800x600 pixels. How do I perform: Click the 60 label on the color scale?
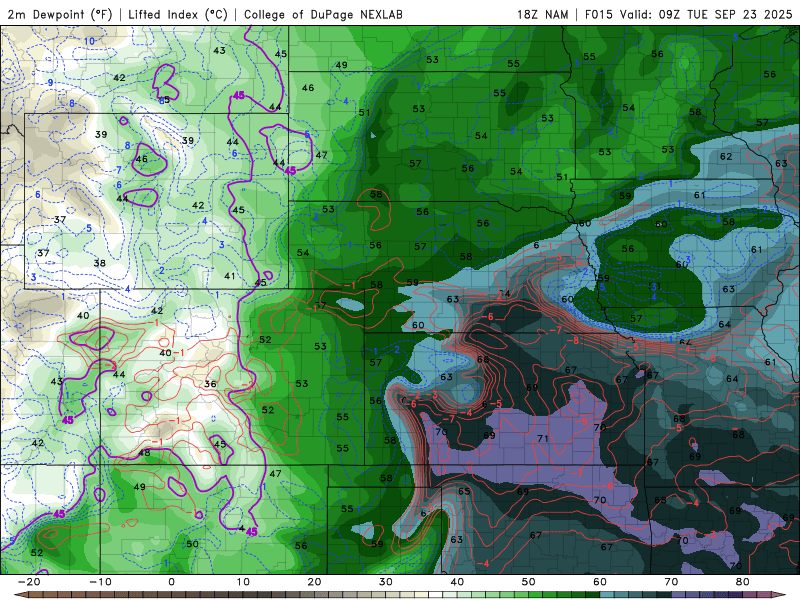click(x=600, y=582)
